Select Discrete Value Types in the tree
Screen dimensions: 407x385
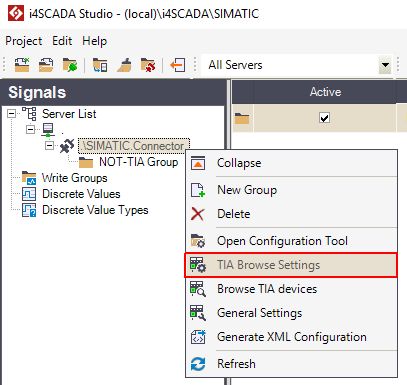(95, 210)
